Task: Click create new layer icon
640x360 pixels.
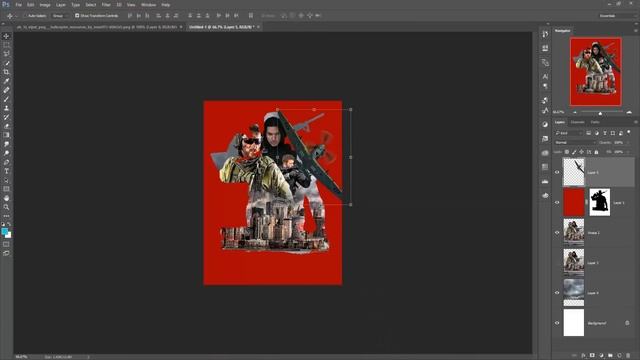Action: coord(619,356)
